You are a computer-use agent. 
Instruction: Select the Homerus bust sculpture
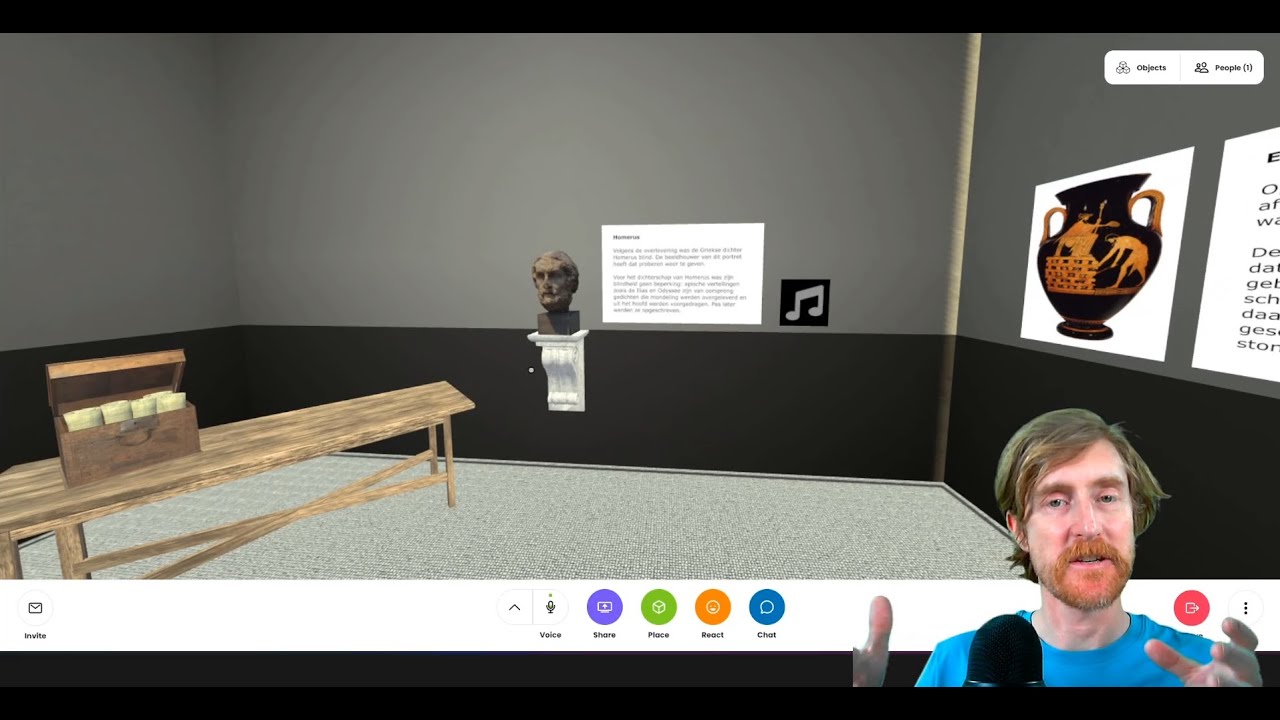[x=556, y=292]
